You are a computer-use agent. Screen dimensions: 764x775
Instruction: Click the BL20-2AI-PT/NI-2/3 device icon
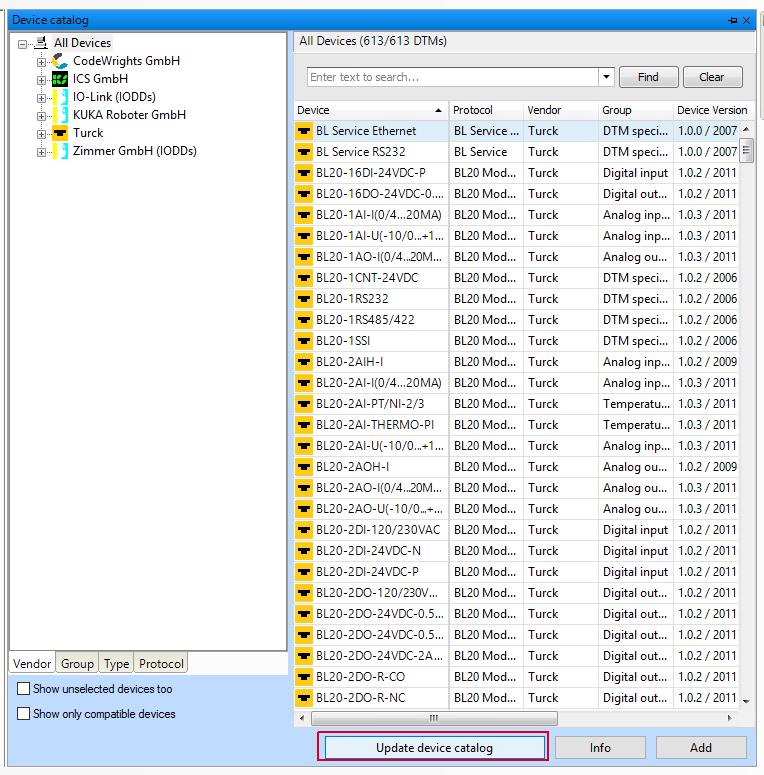[x=304, y=404]
